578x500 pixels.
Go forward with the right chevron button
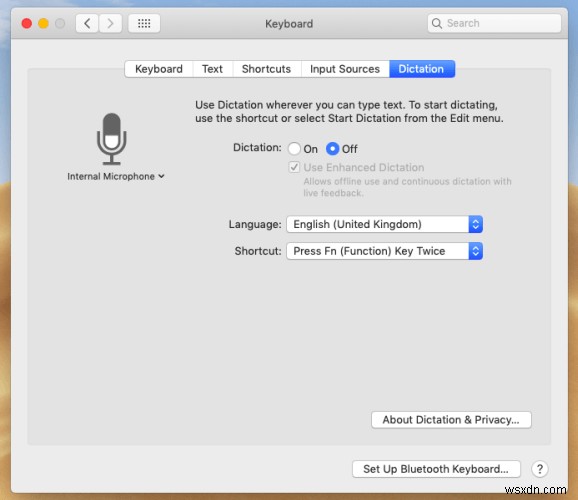[110, 24]
